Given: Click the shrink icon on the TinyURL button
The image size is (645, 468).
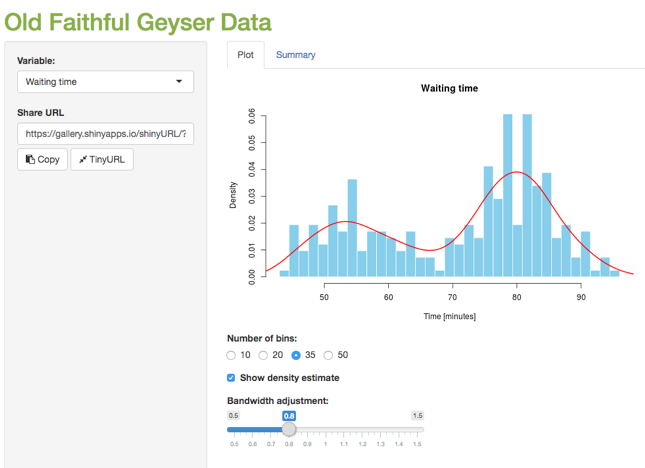Looking at the screenshot, I should tap(83, 159).
